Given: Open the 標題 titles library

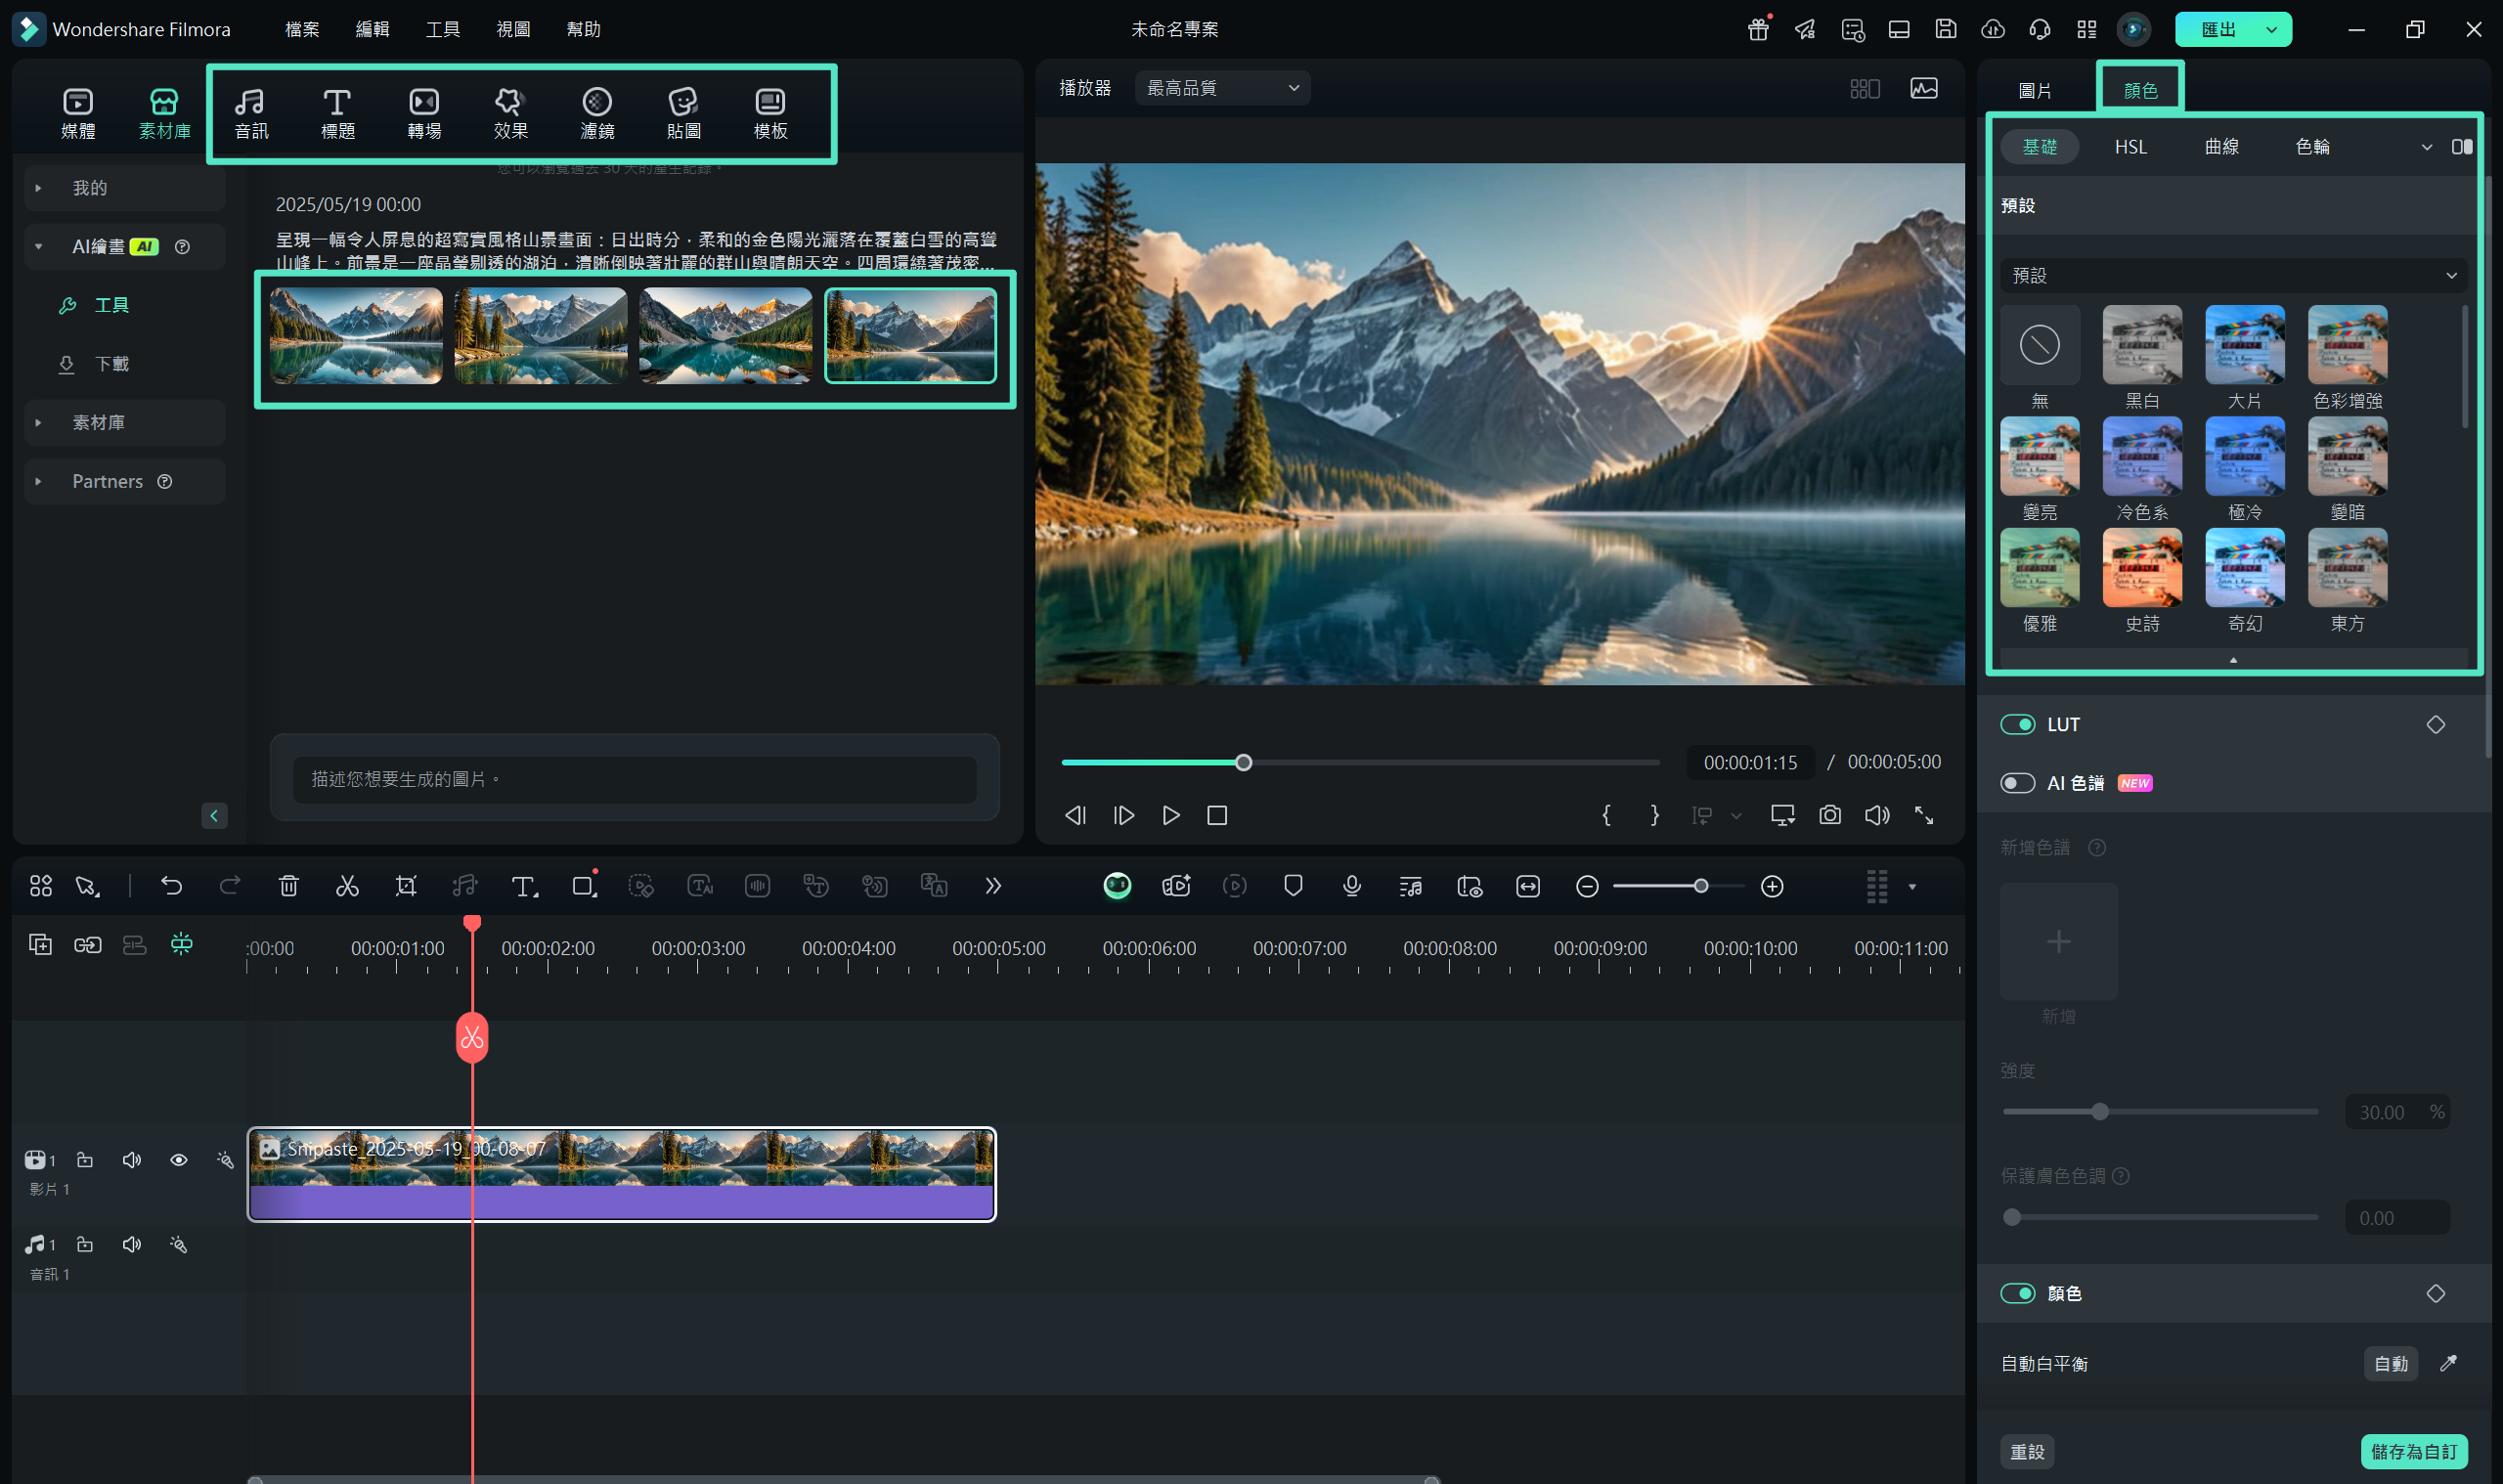Looking at the screenshot, I should [337, 113].
